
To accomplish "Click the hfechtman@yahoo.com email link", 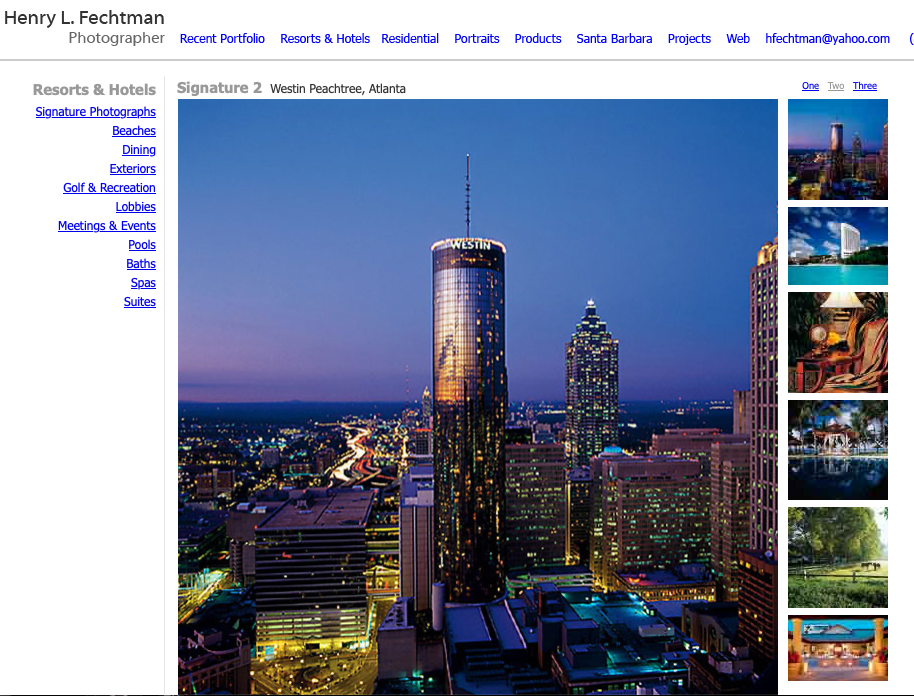I will [827, 39].
